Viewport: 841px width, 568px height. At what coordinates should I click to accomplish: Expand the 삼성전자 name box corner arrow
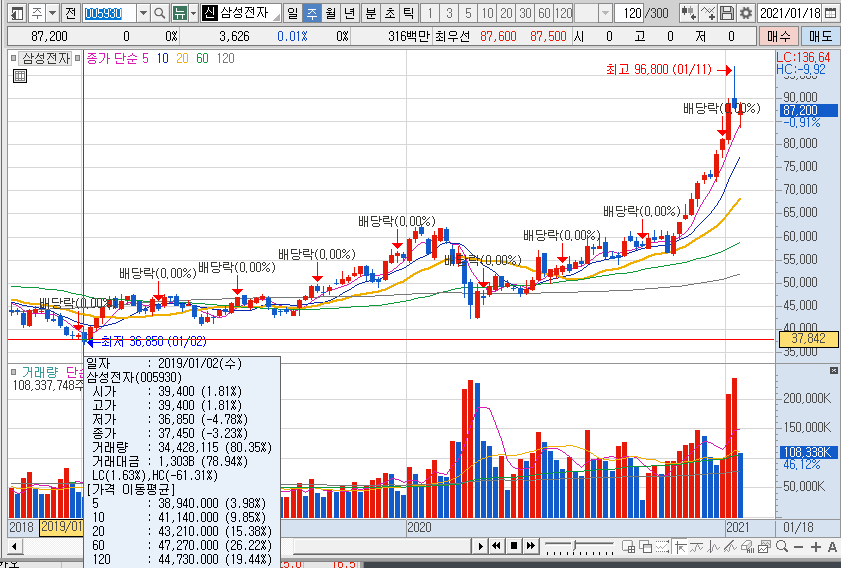(x=276, y=17)
